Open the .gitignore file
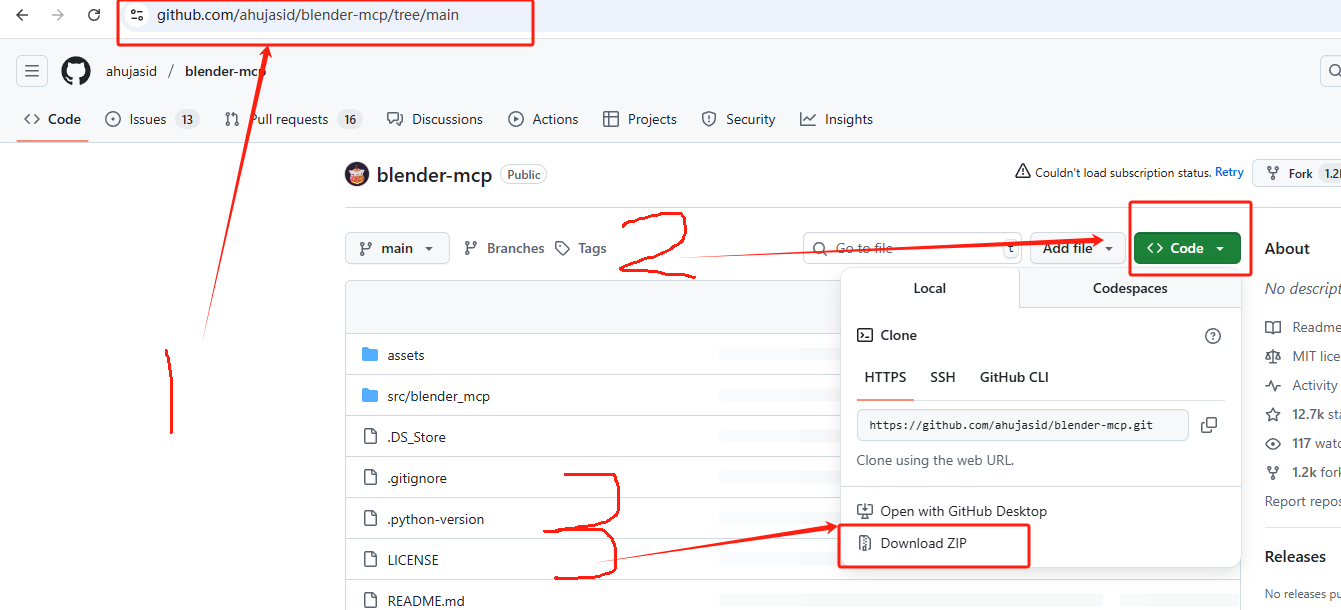This screenshot has height=610, width=1341. (417, 478)
